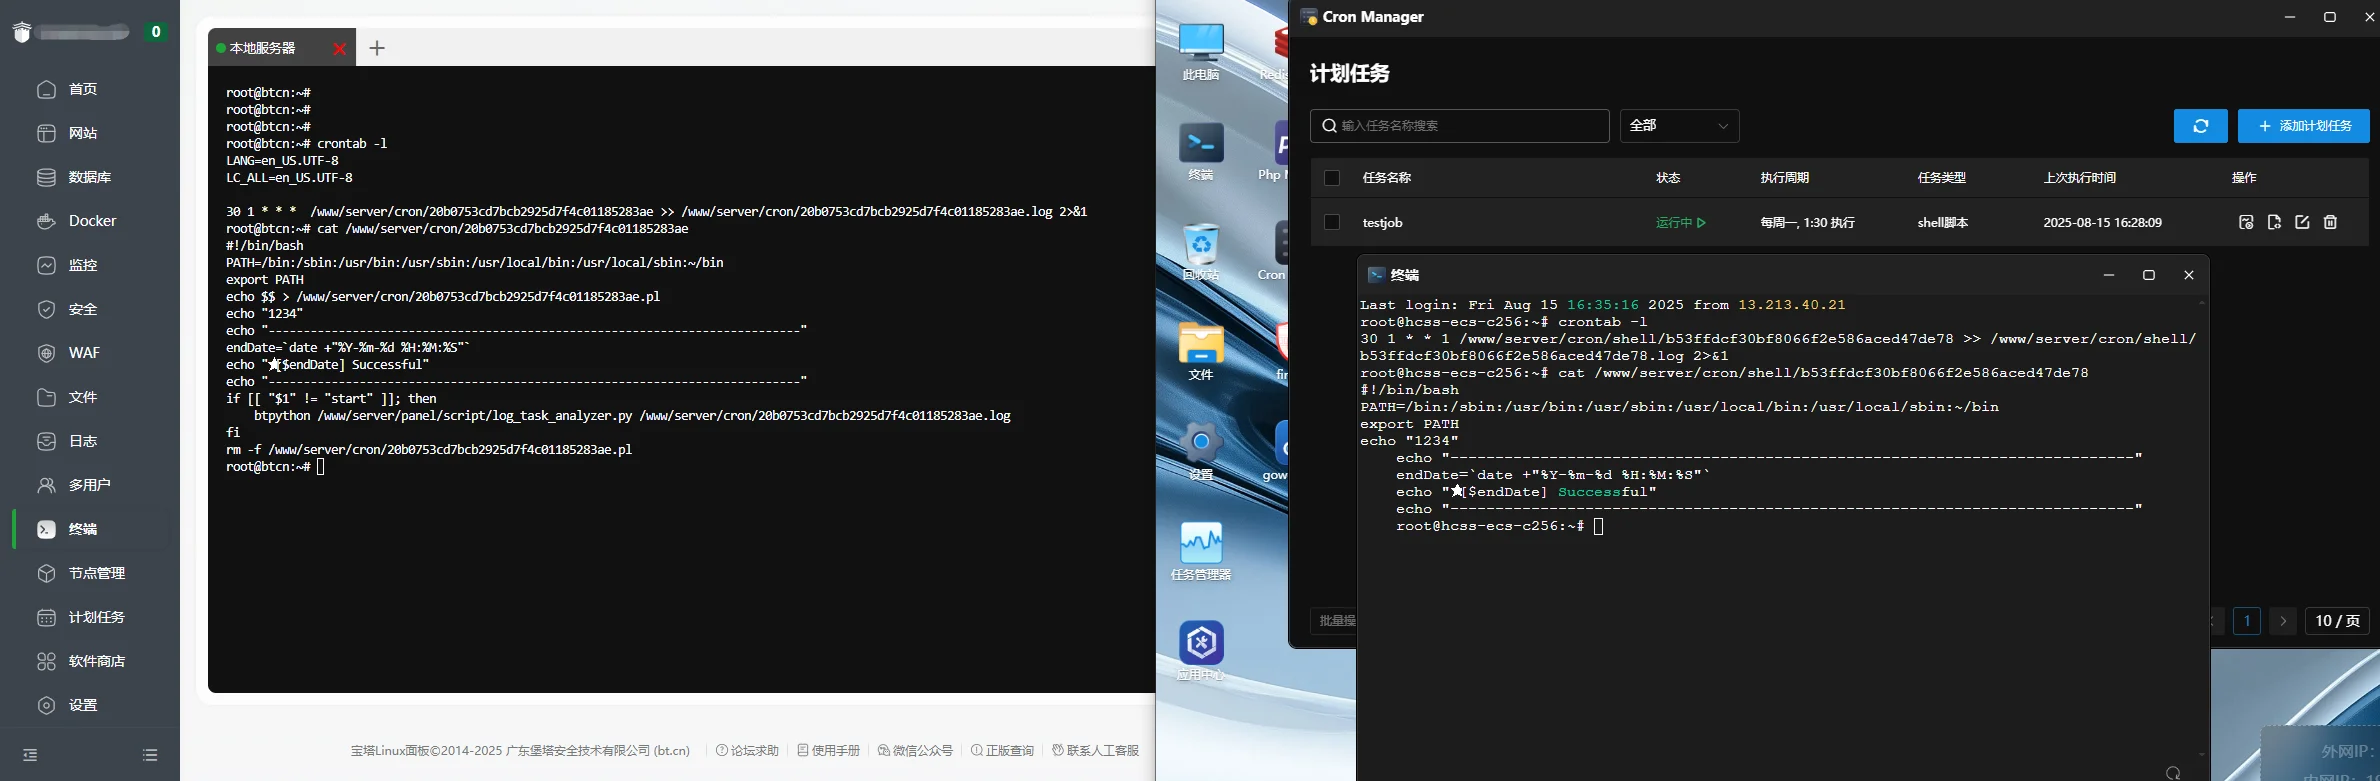Open Docker in the sidebar
The height and width of the screenshot is (781, 2380).
pos(91,221)
